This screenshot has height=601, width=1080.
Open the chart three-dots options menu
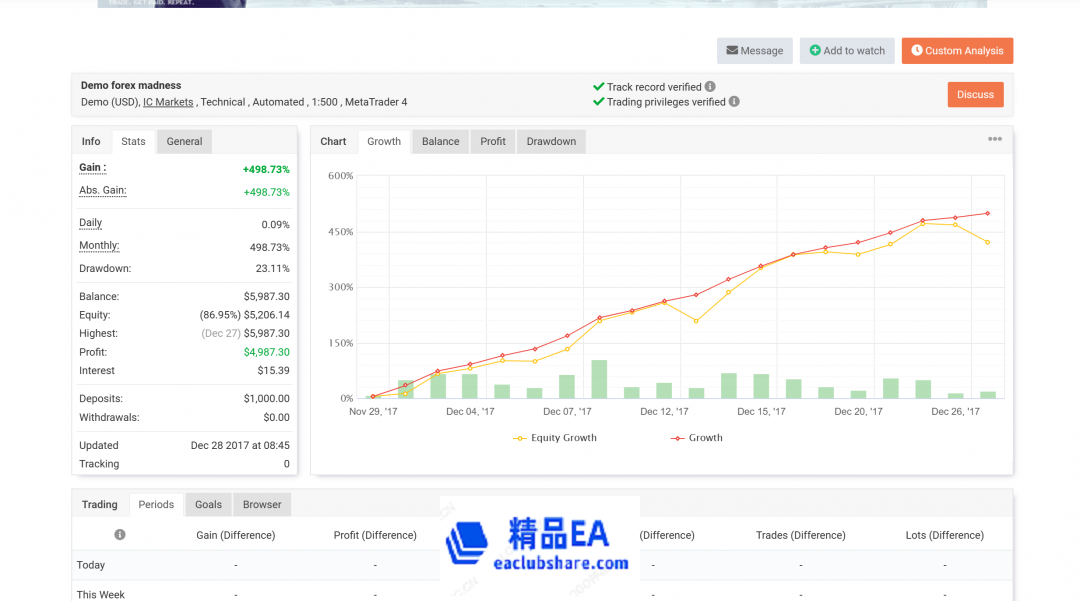tap(994, 140)
